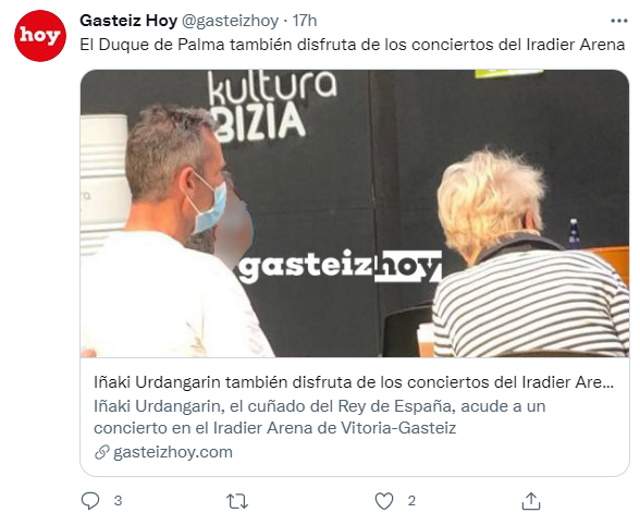Screen dimensions: 640x525
Task: Click the gasteizhoy.com link icon
Action: 102,452
